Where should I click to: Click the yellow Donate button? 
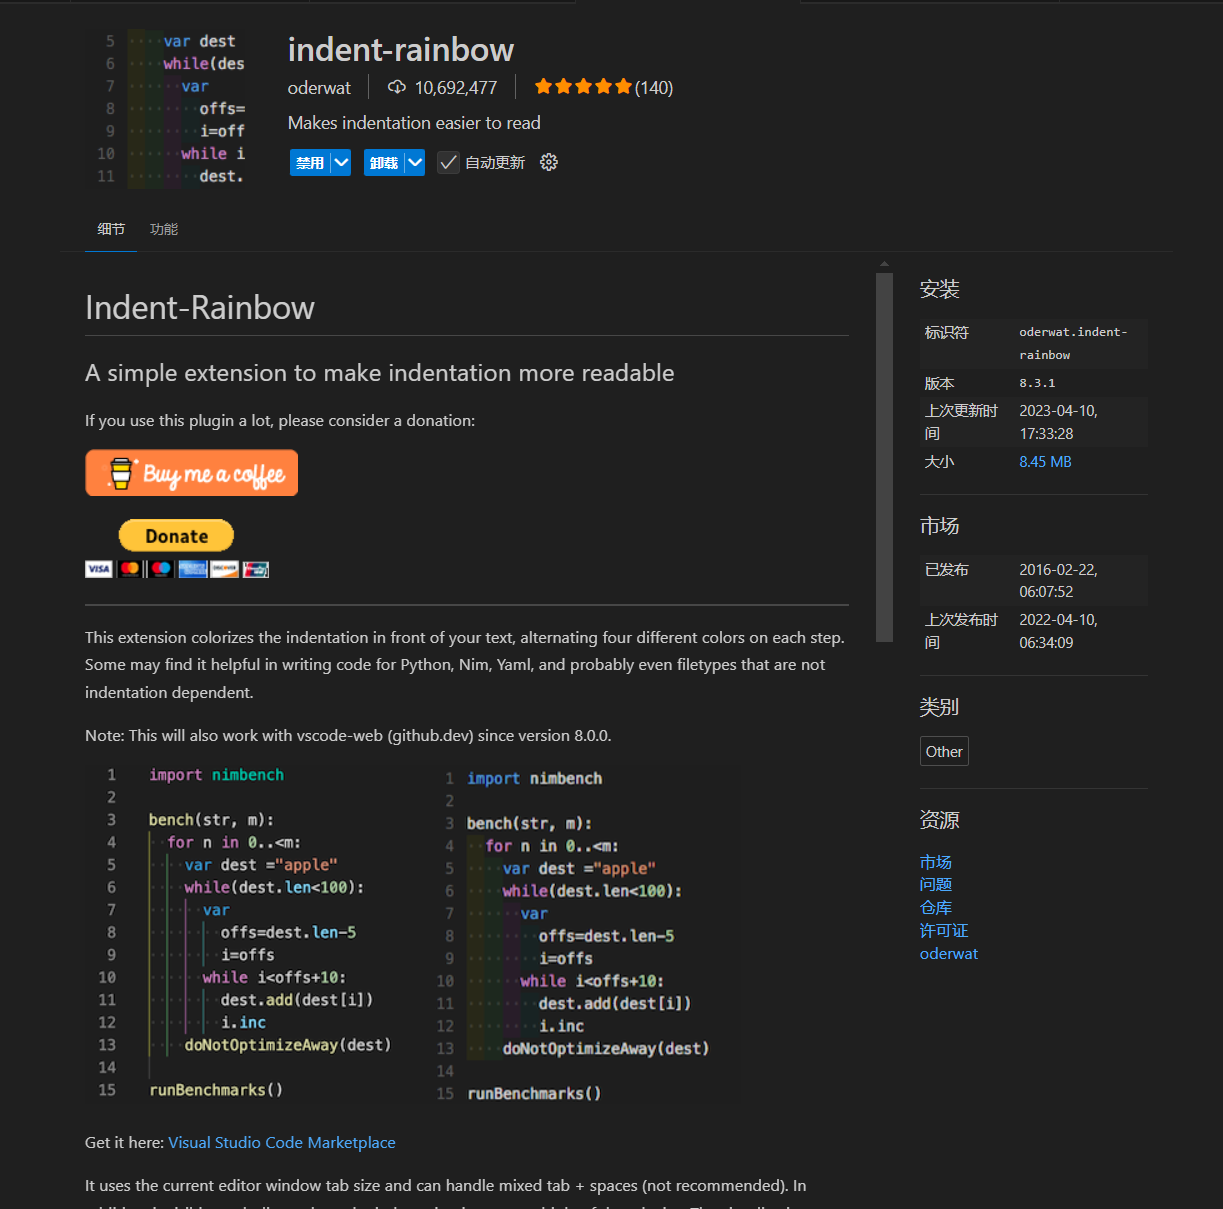point(176,536)
